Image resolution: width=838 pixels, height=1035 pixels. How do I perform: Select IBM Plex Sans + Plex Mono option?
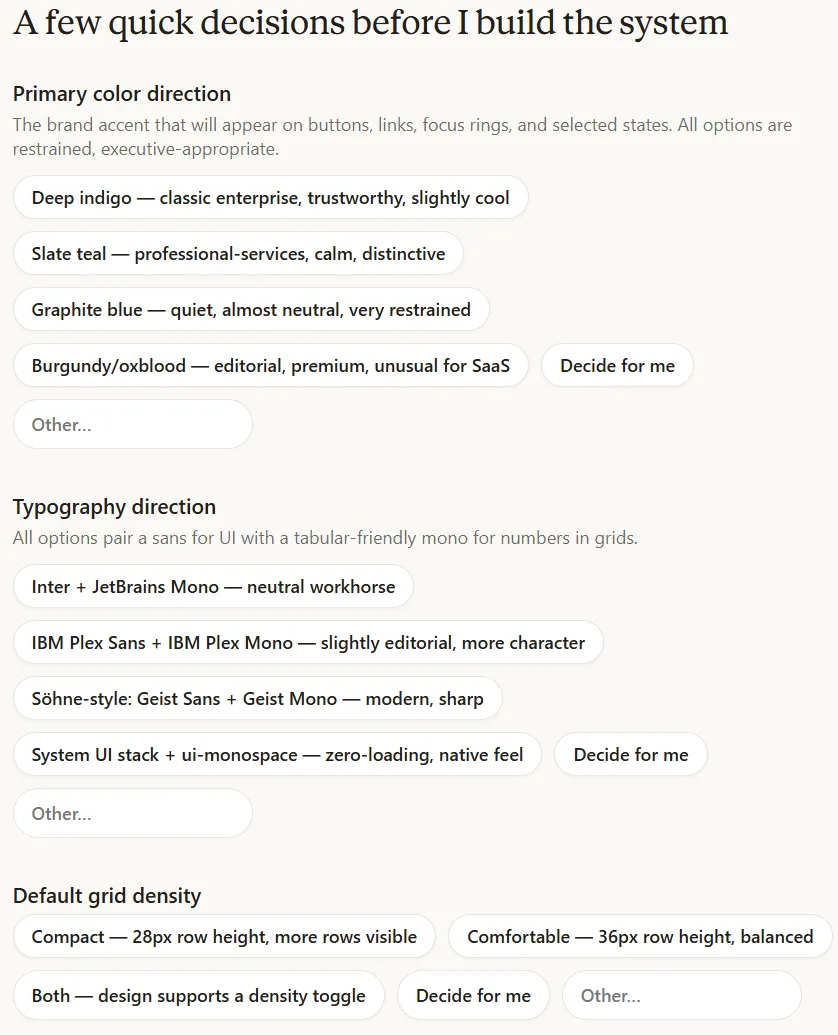coord(308,643)
